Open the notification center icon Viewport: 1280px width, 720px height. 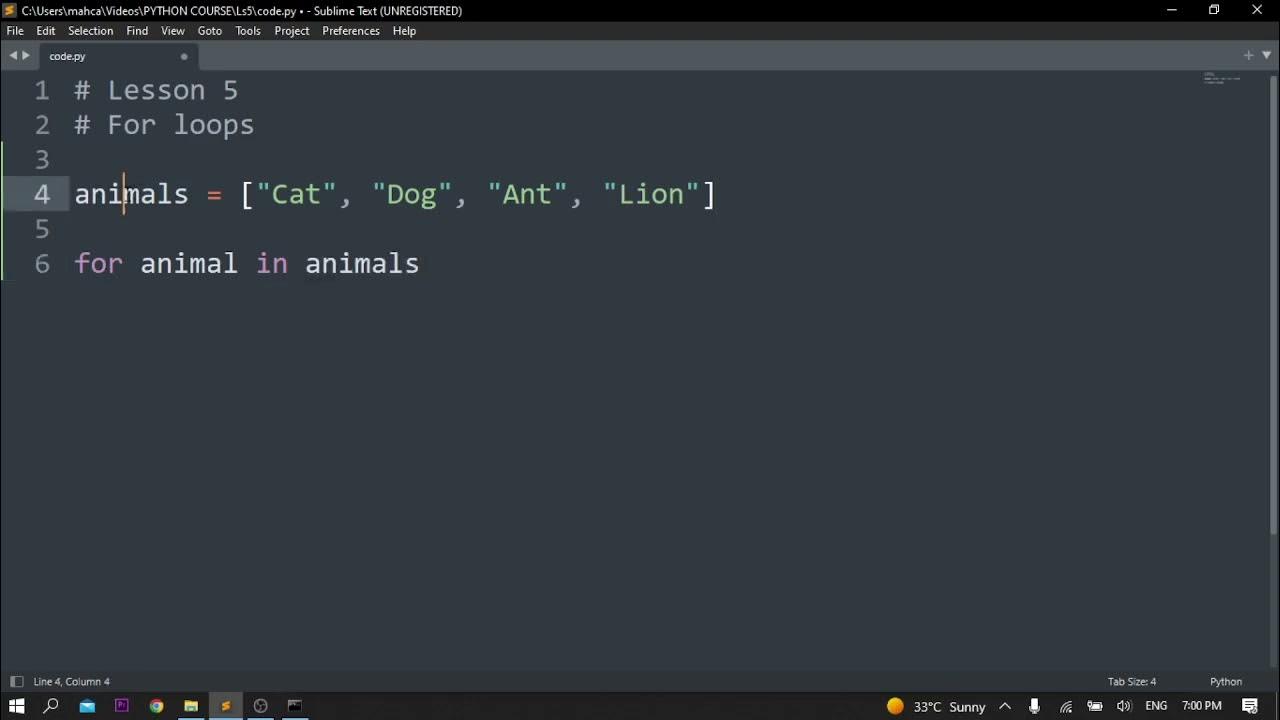click(1250, 706)
